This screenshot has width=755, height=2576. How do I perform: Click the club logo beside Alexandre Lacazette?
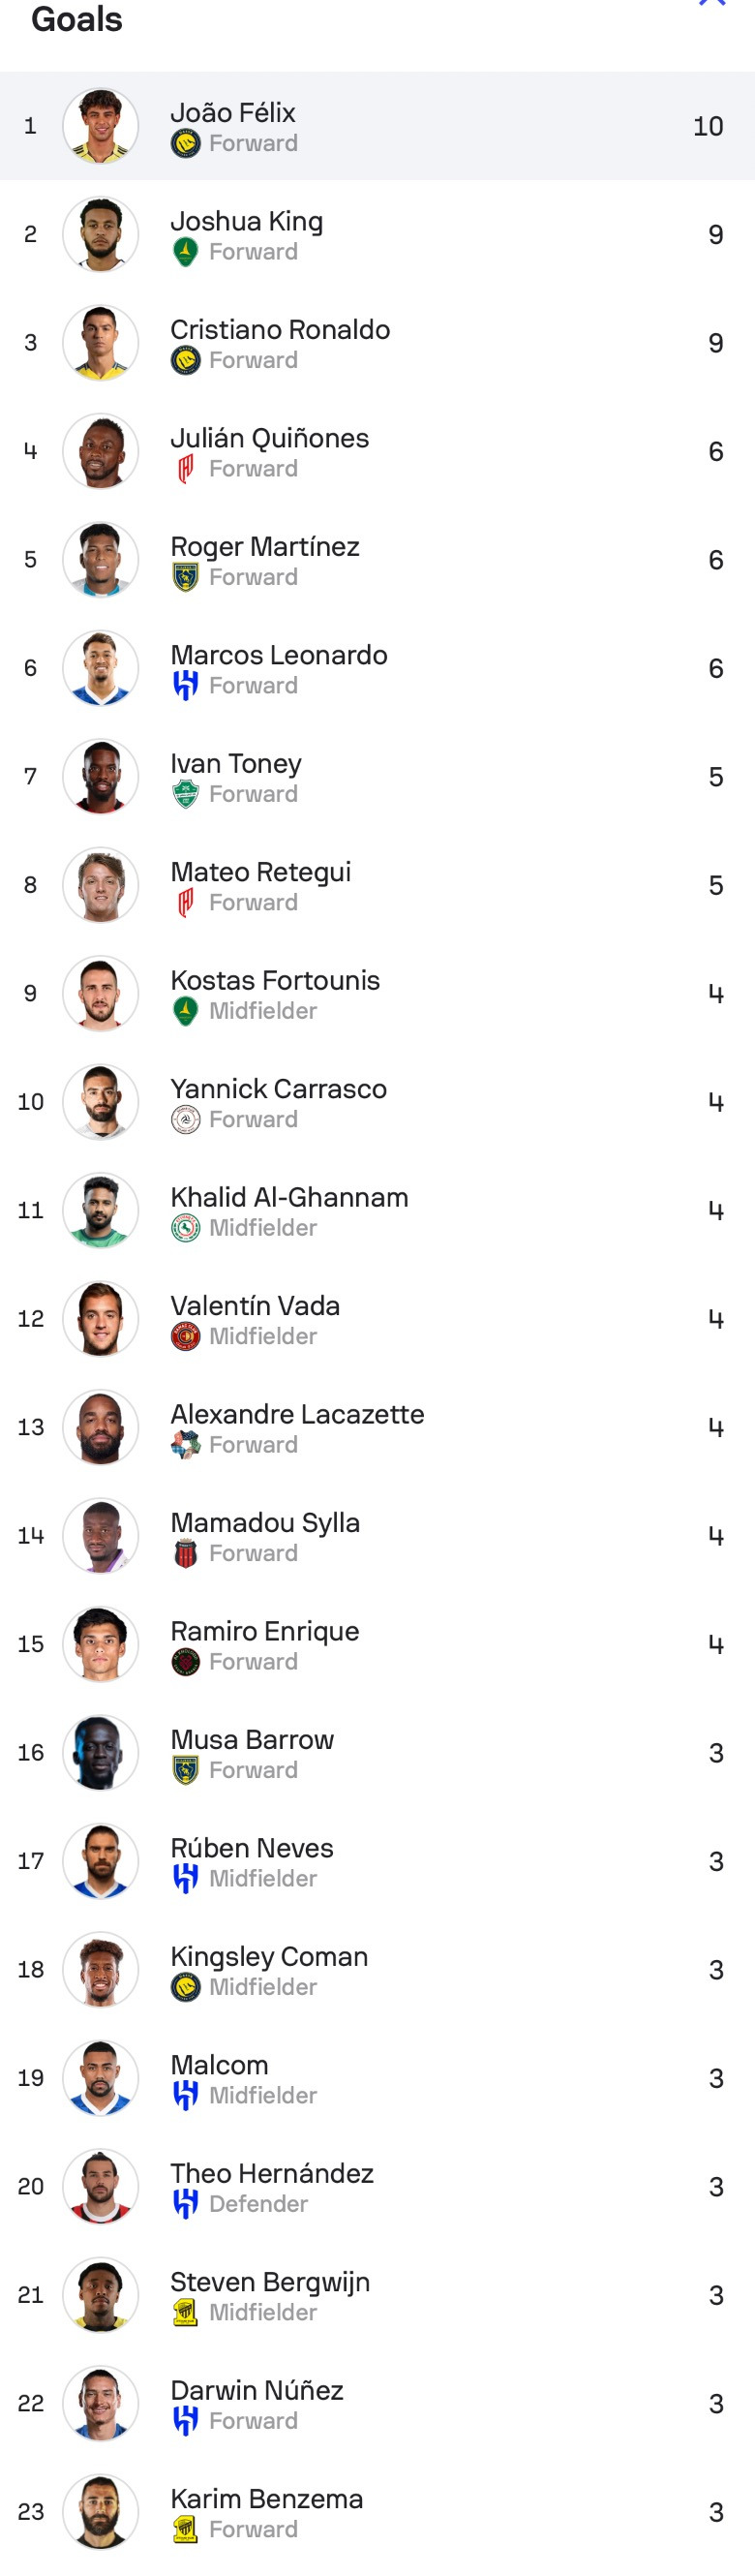(x=185, y=1445)
